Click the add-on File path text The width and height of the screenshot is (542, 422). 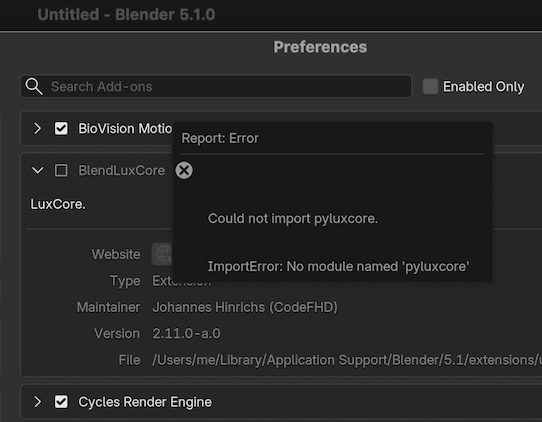click(x=347, y=360)
